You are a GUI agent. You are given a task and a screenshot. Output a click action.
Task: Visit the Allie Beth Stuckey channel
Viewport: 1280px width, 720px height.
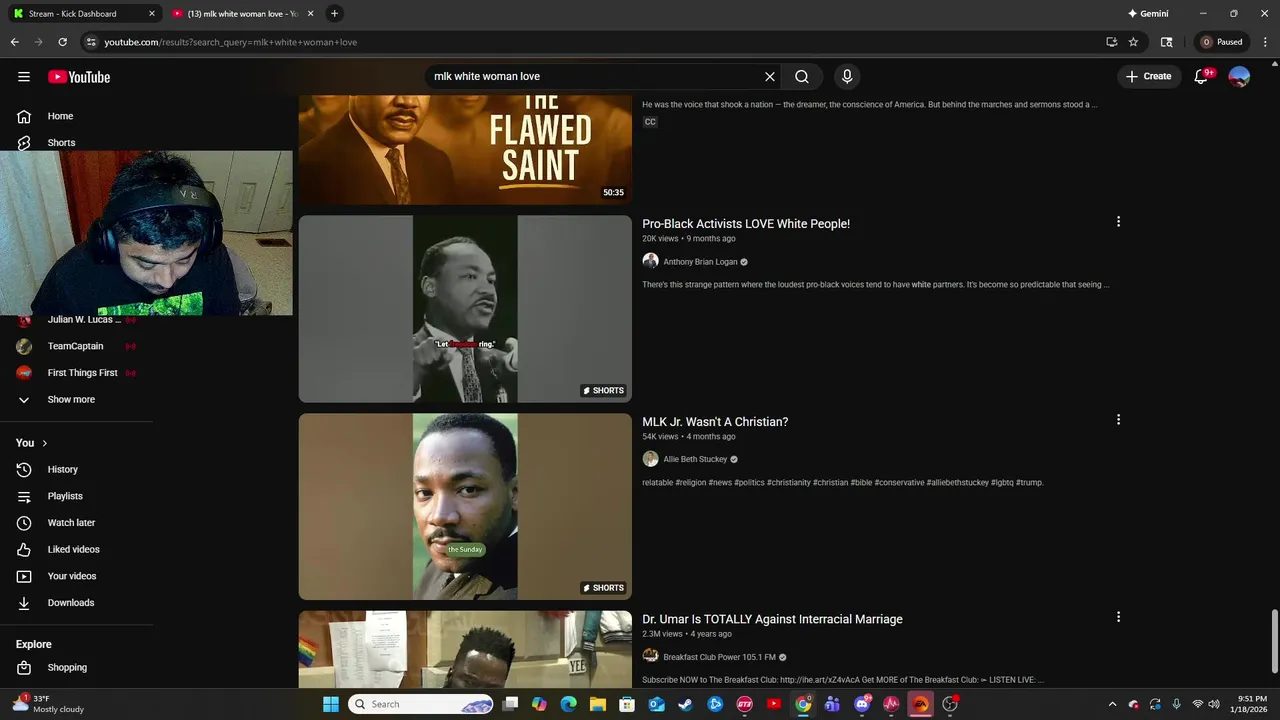point(695,459)
